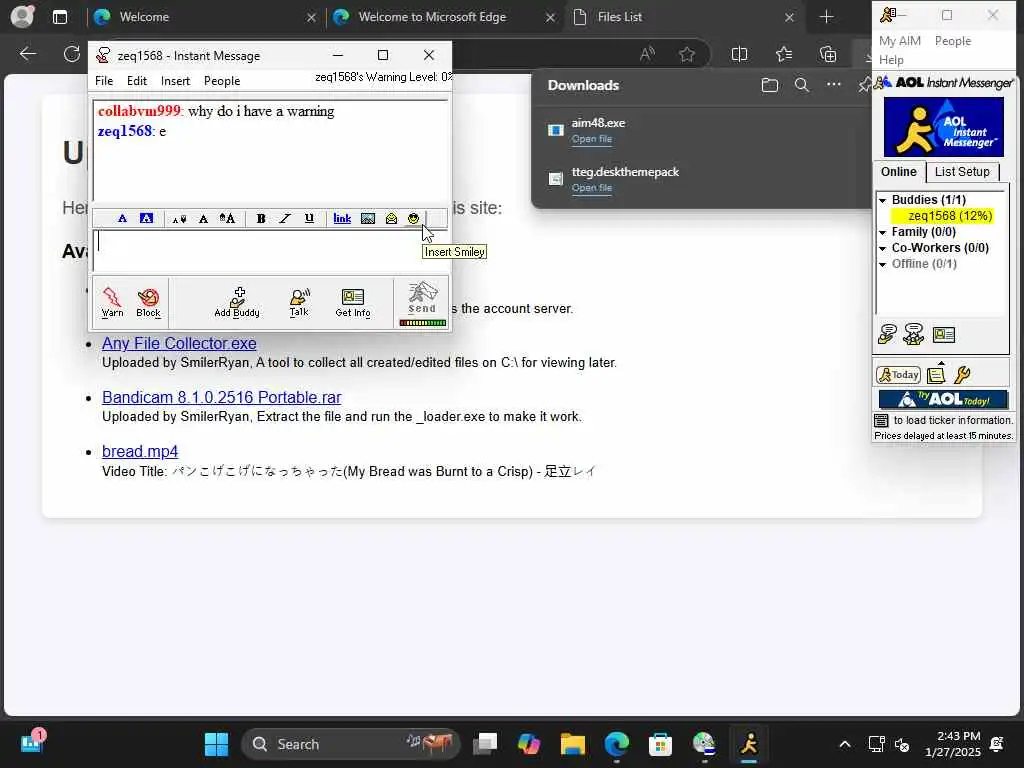1024x768 pixels.
Task: Click the Try AOL Today banner
Action: click(x=943, y=399)
